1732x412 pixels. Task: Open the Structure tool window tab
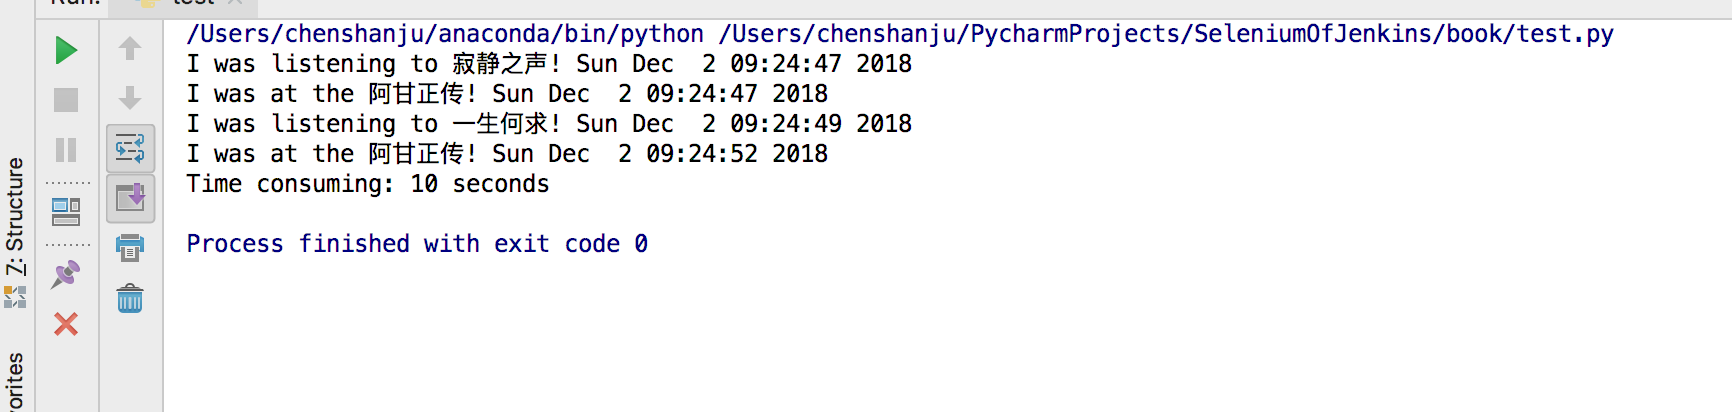(14, 215)
